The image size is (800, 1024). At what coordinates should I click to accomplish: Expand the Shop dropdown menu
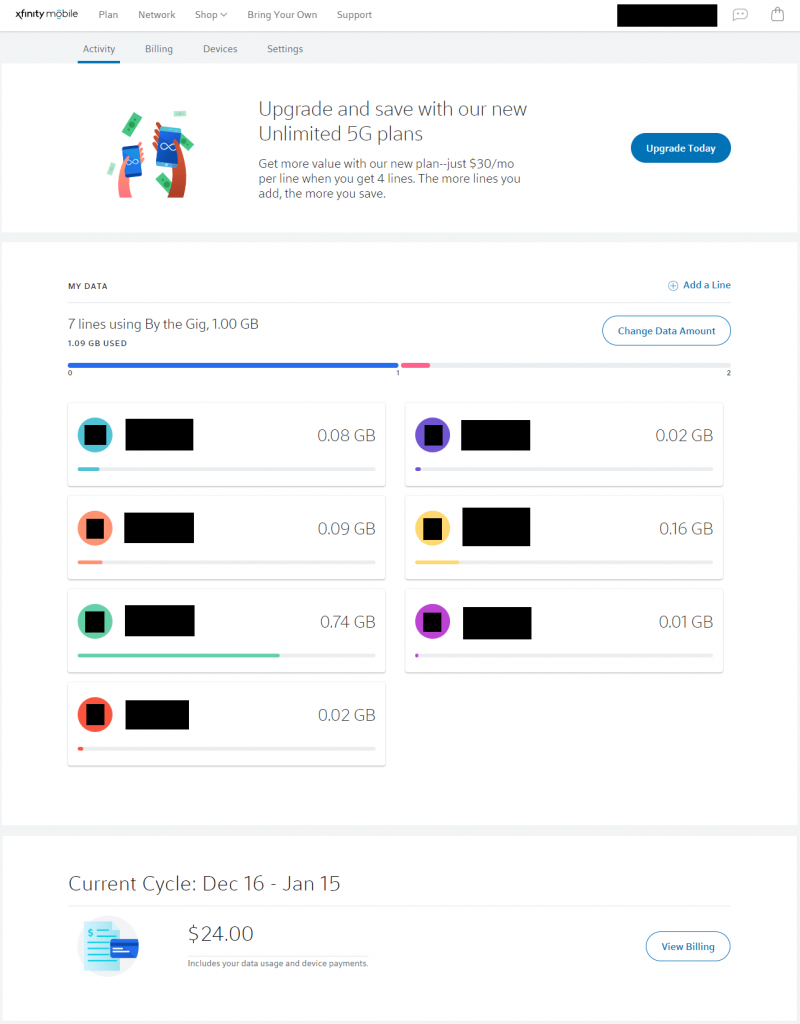pyautogui.click(x=210, y=14)
